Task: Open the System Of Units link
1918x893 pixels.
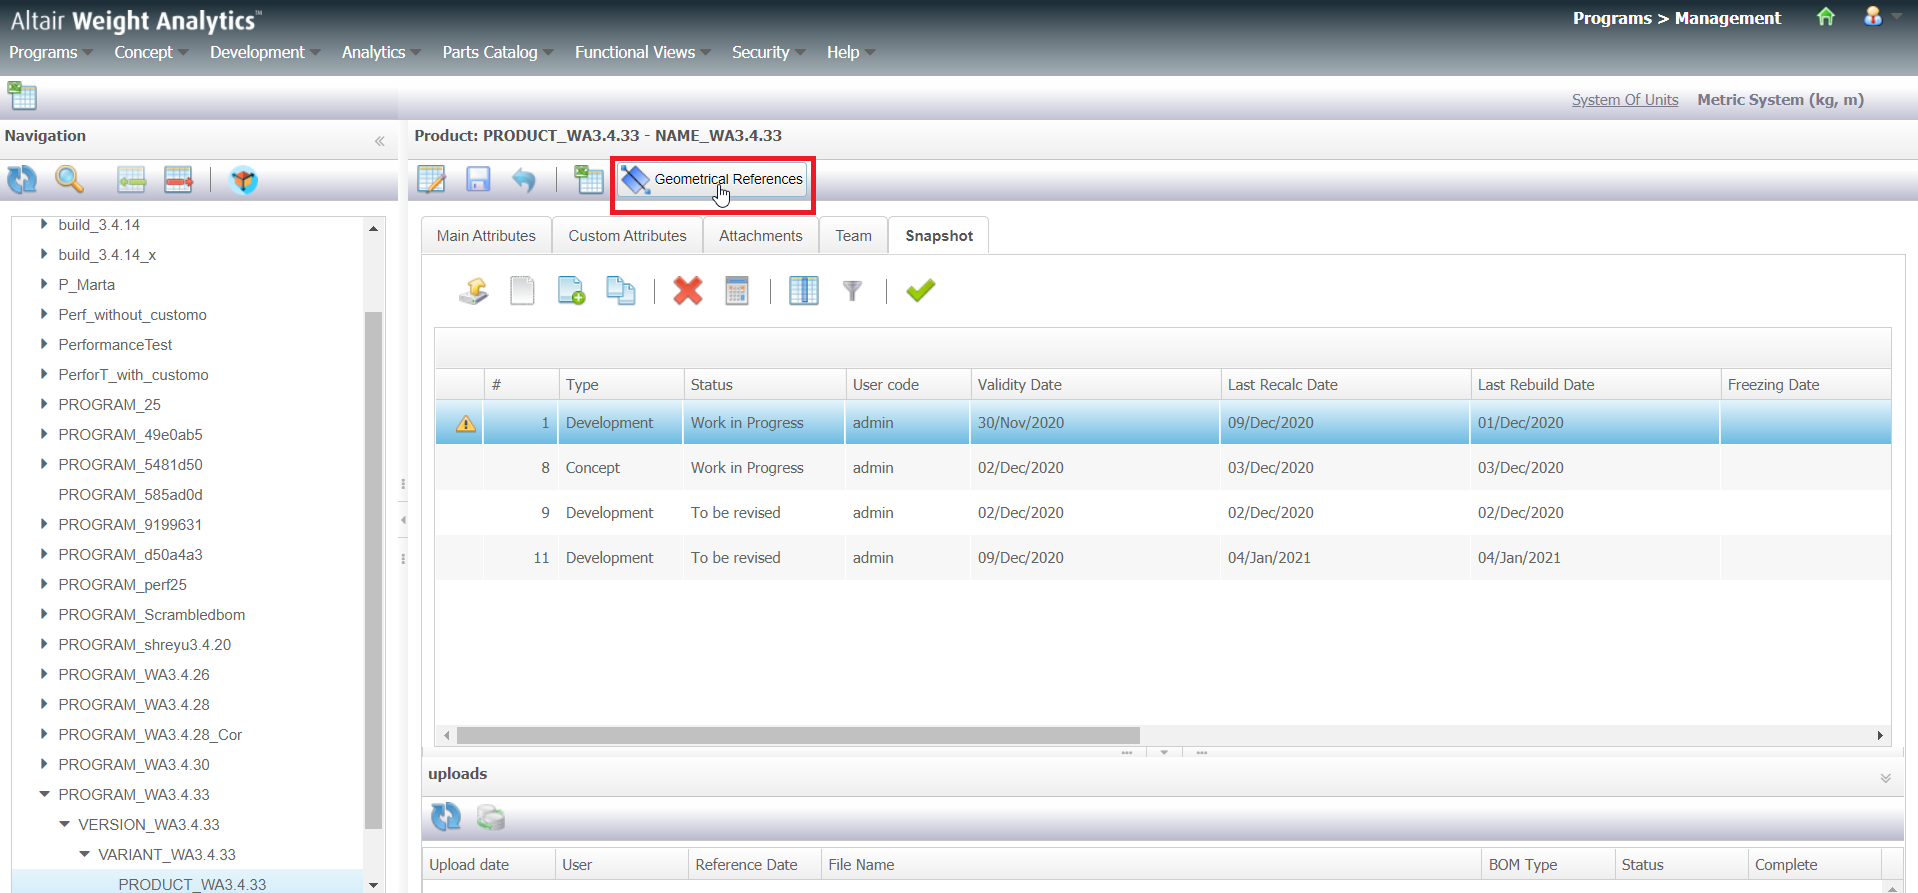Action: [x=1624, y=100]
